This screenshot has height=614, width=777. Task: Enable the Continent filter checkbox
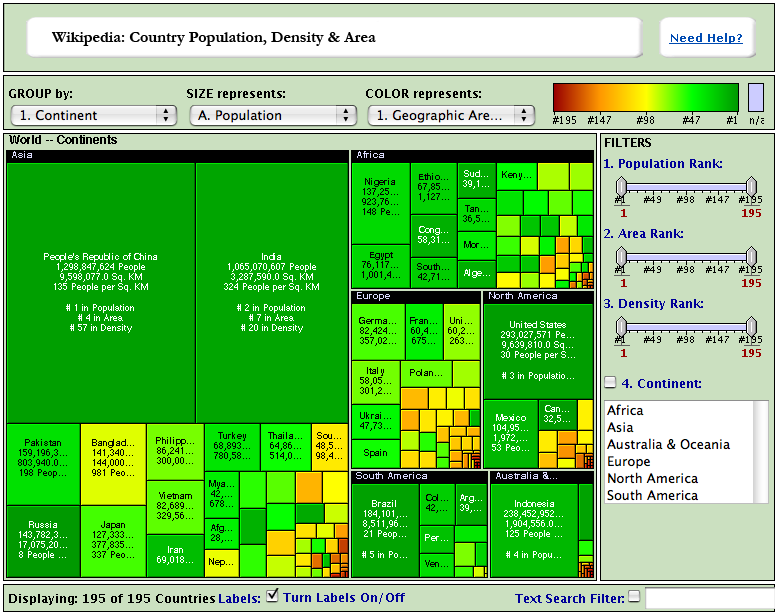(610, 382)
